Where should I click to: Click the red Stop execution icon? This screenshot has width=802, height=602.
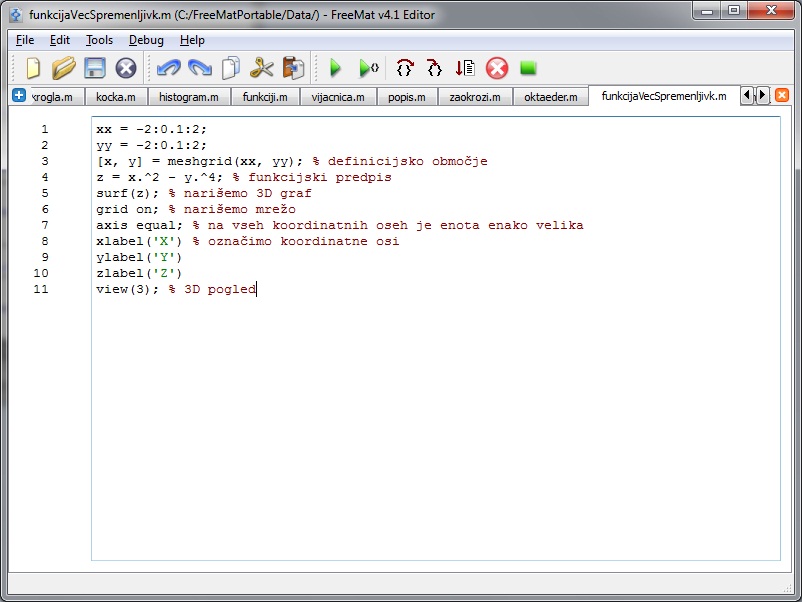(x=497, y=68)
